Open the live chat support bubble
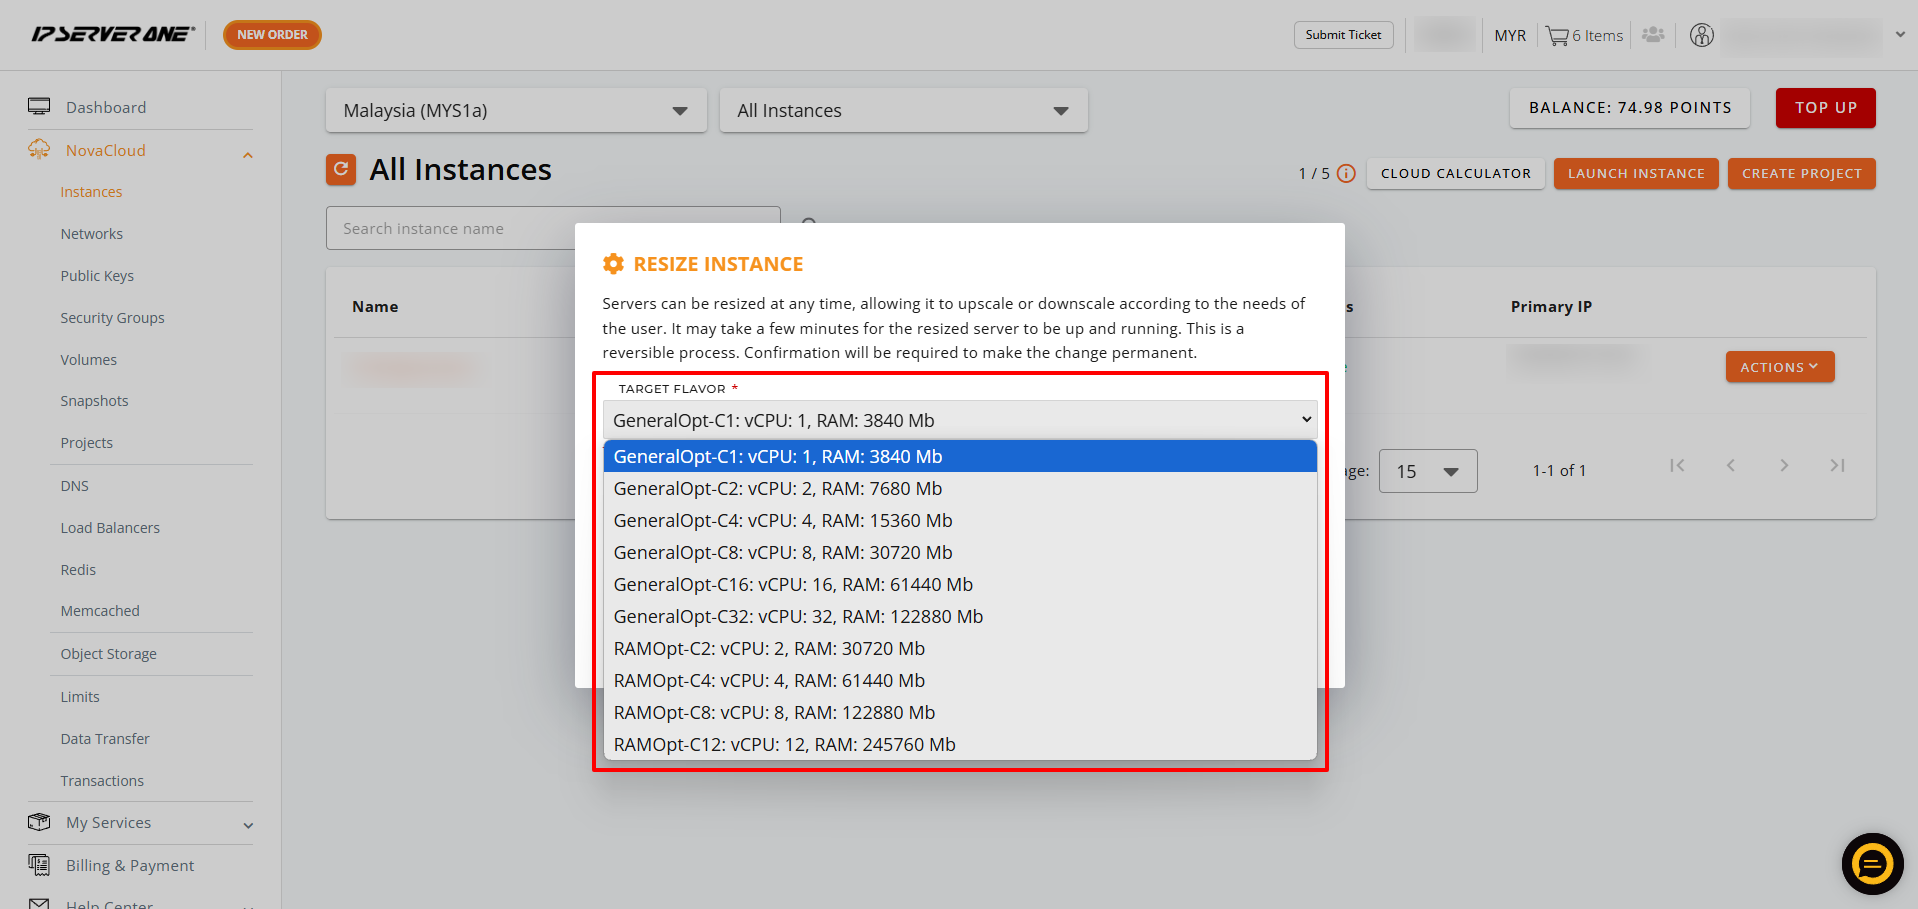Screen dimensions: 1918x909 tap(1872, 863)
